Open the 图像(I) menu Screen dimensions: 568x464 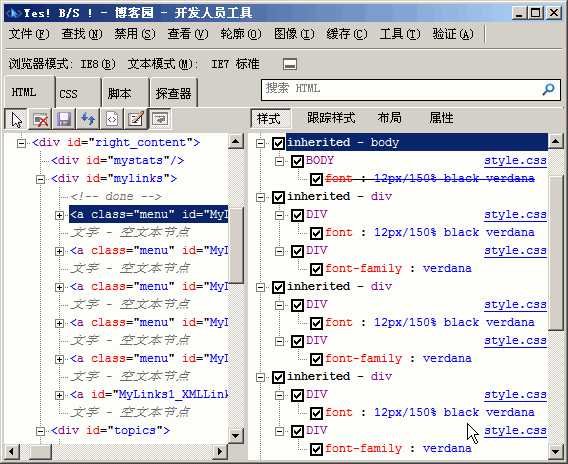tap(294, 34)
